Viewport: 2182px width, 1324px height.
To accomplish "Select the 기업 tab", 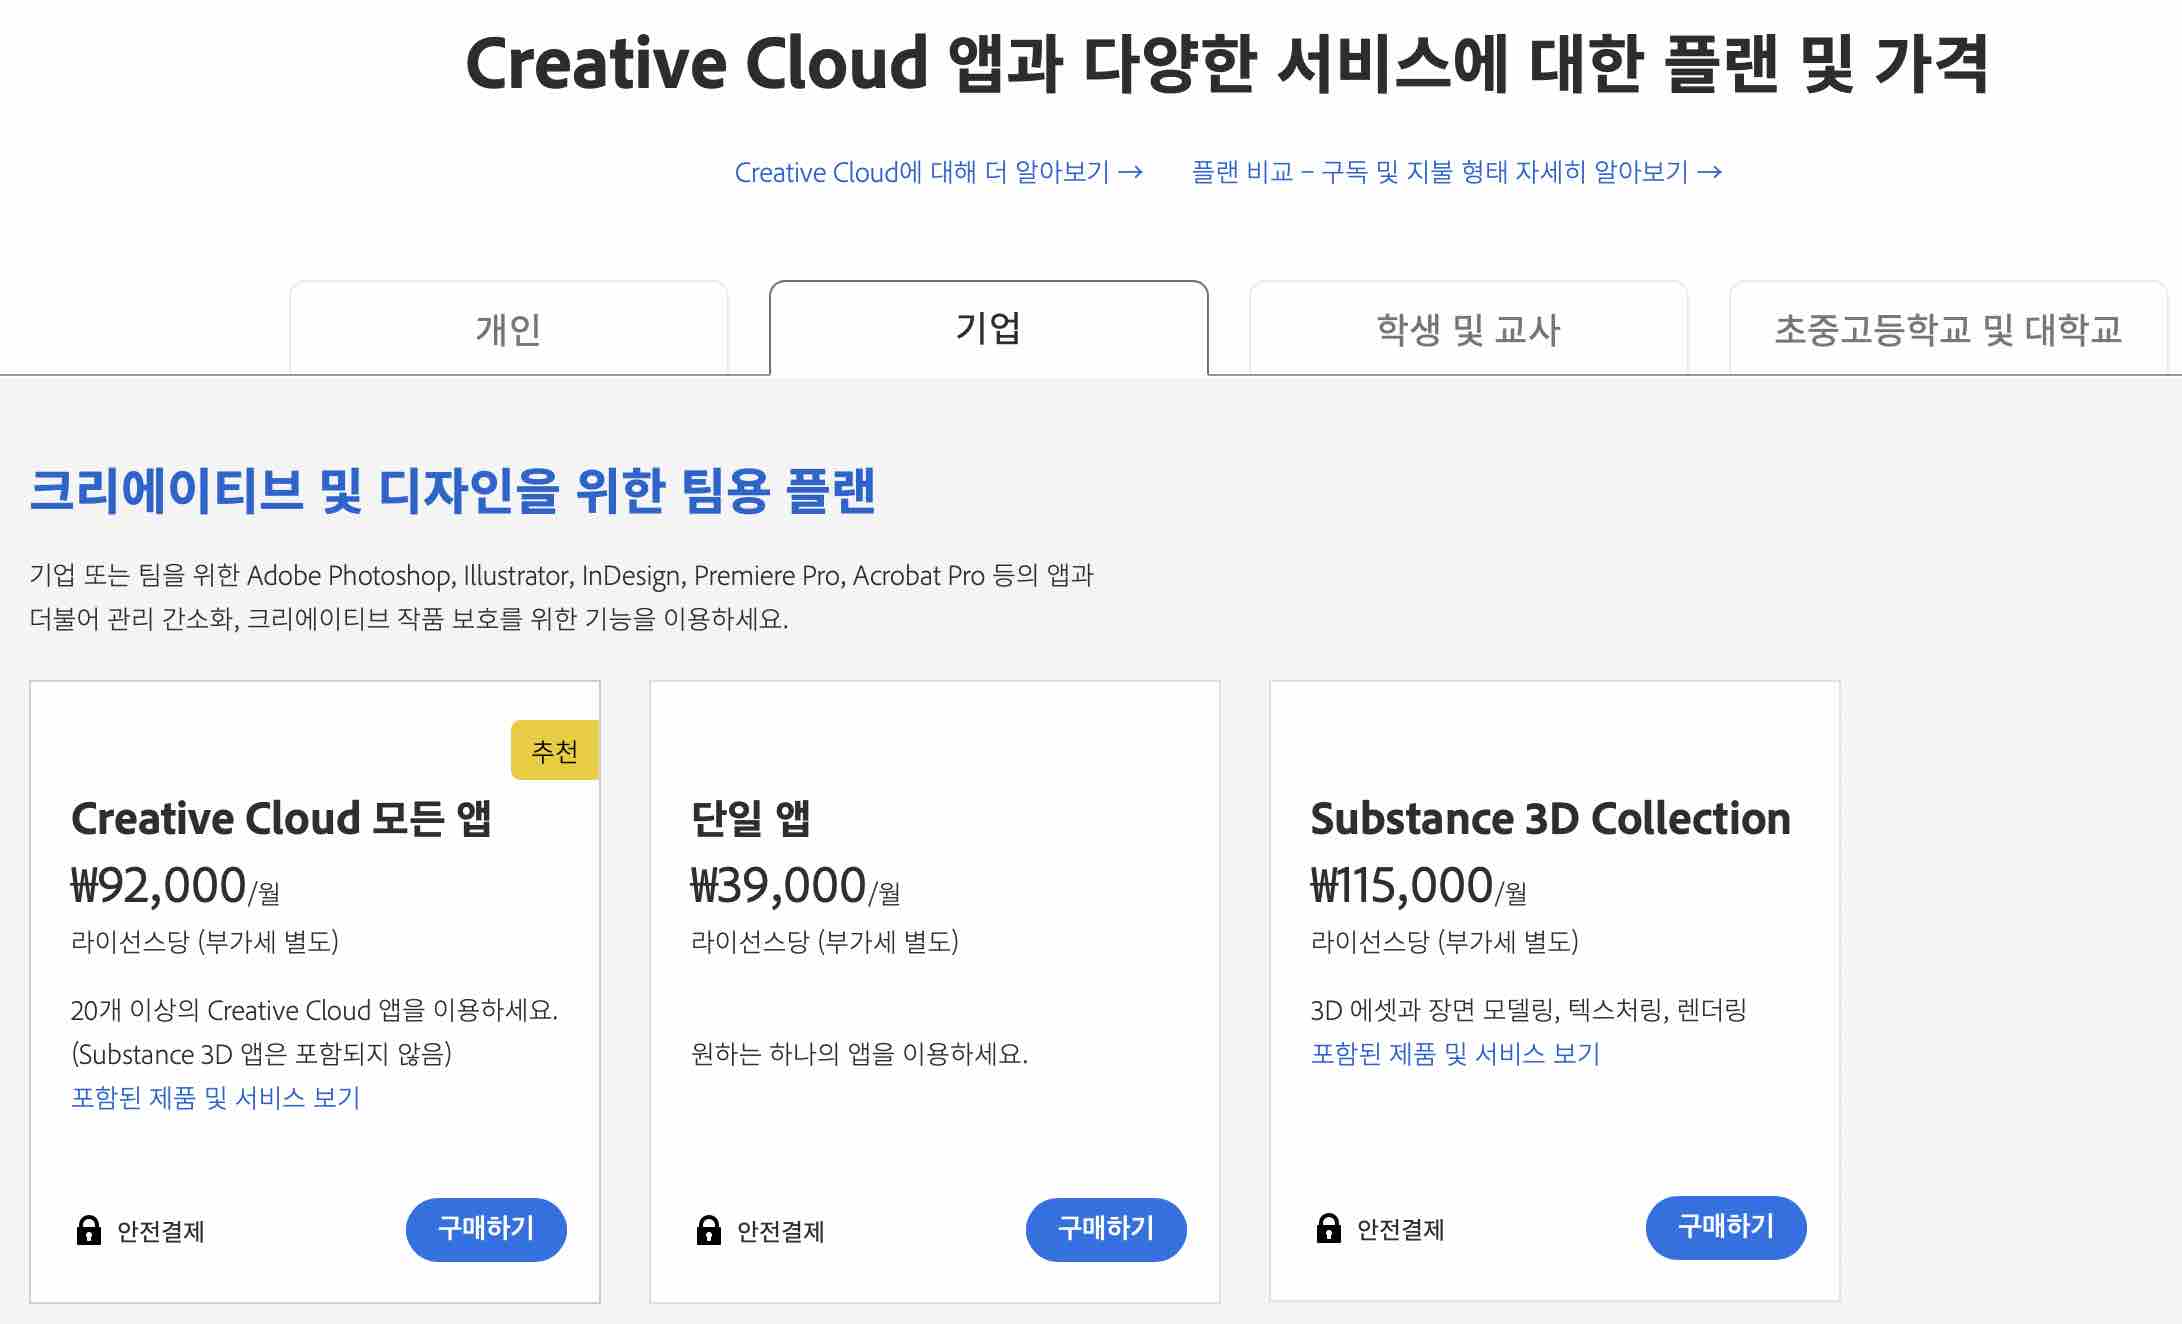I will tap(988, 329).
